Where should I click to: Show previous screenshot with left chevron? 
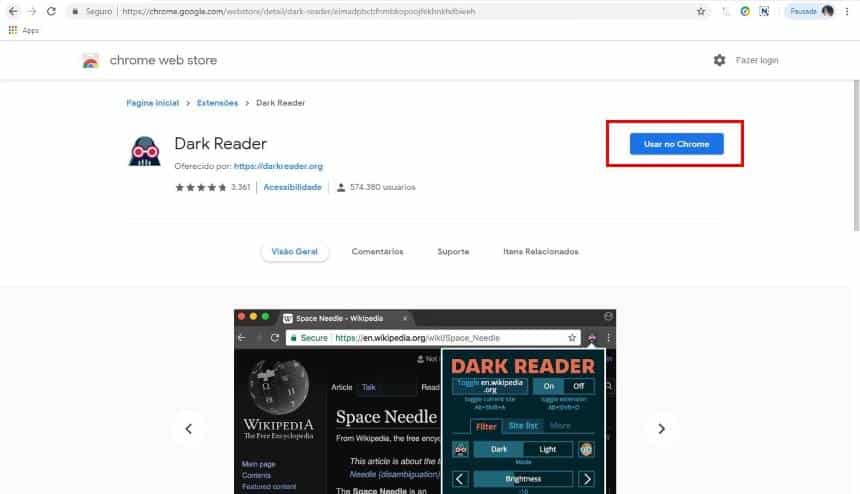pos(188,429)
